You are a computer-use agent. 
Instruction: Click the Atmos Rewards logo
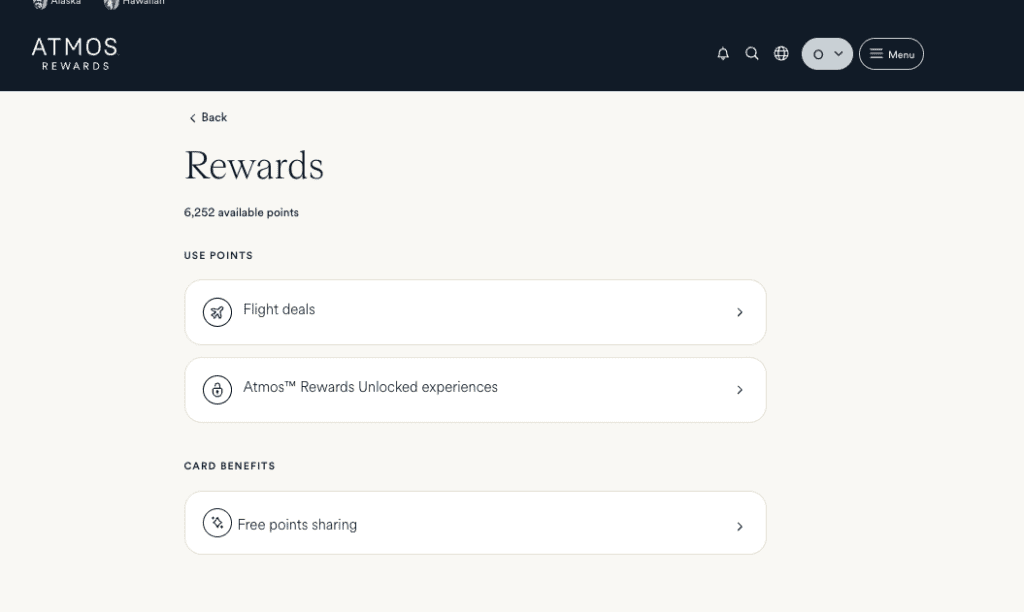tap(74, 54)
